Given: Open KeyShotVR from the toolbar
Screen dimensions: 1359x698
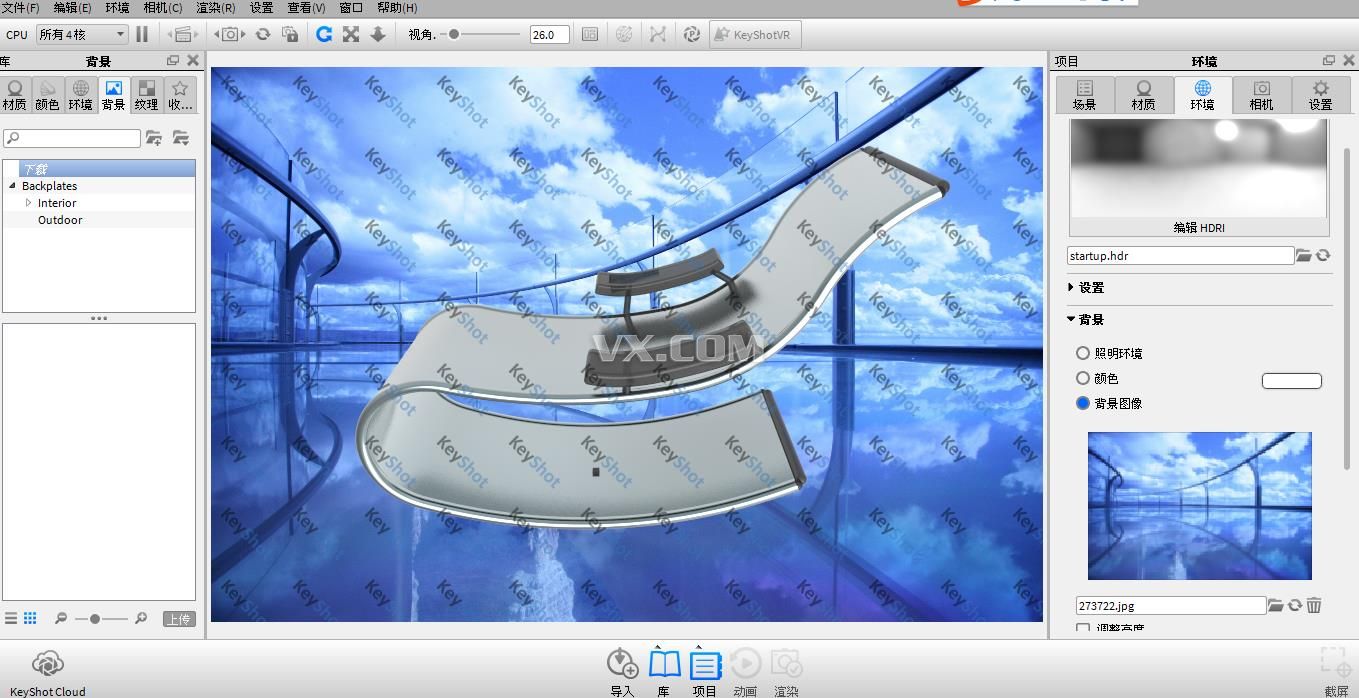Looking at the screenshot, I should click(755, 34).
